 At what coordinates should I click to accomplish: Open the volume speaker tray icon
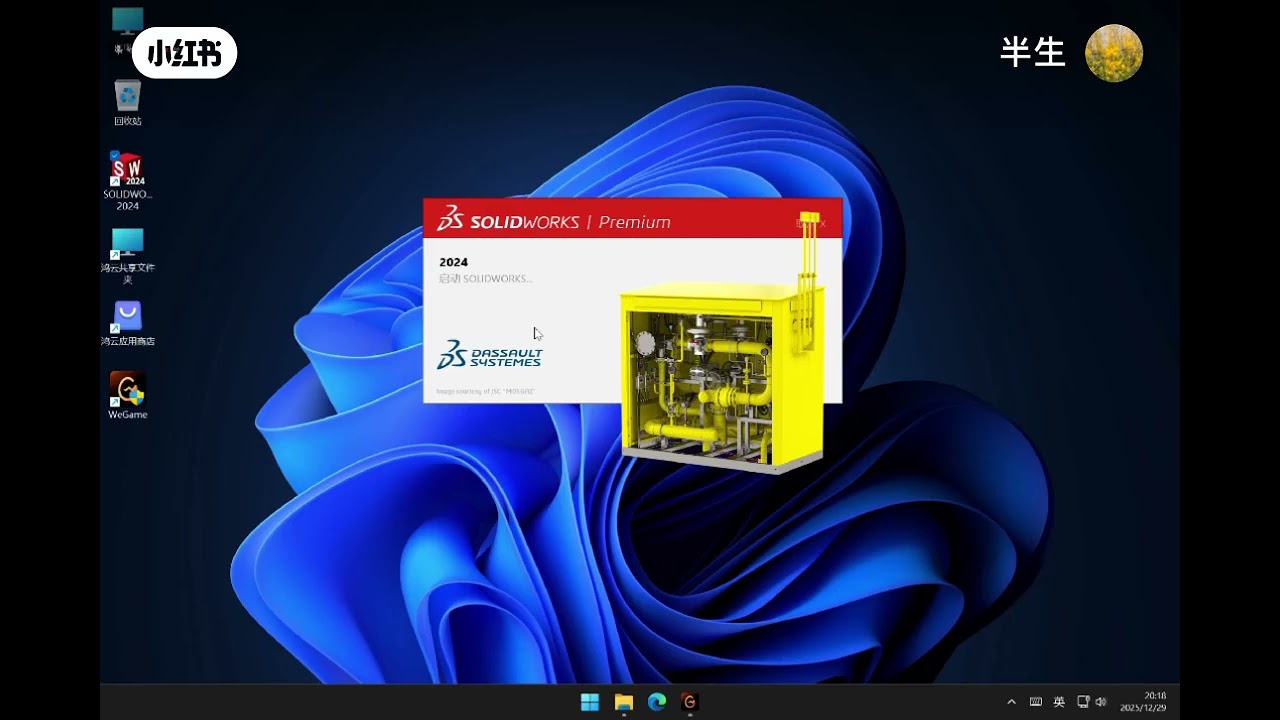[1101, 702]
